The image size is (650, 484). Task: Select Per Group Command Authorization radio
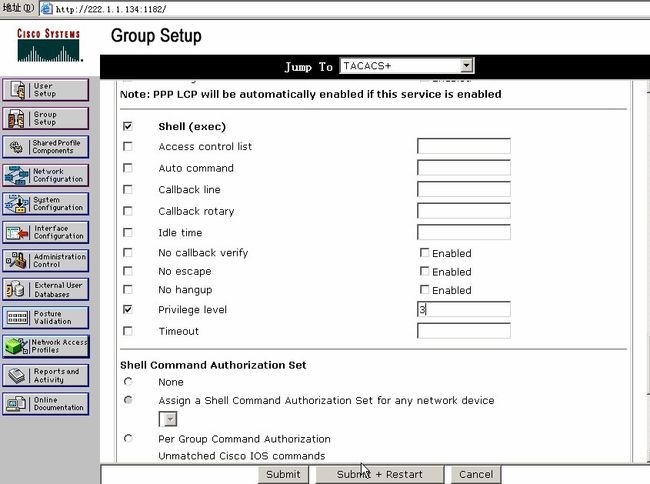click(x=128, y=438)
